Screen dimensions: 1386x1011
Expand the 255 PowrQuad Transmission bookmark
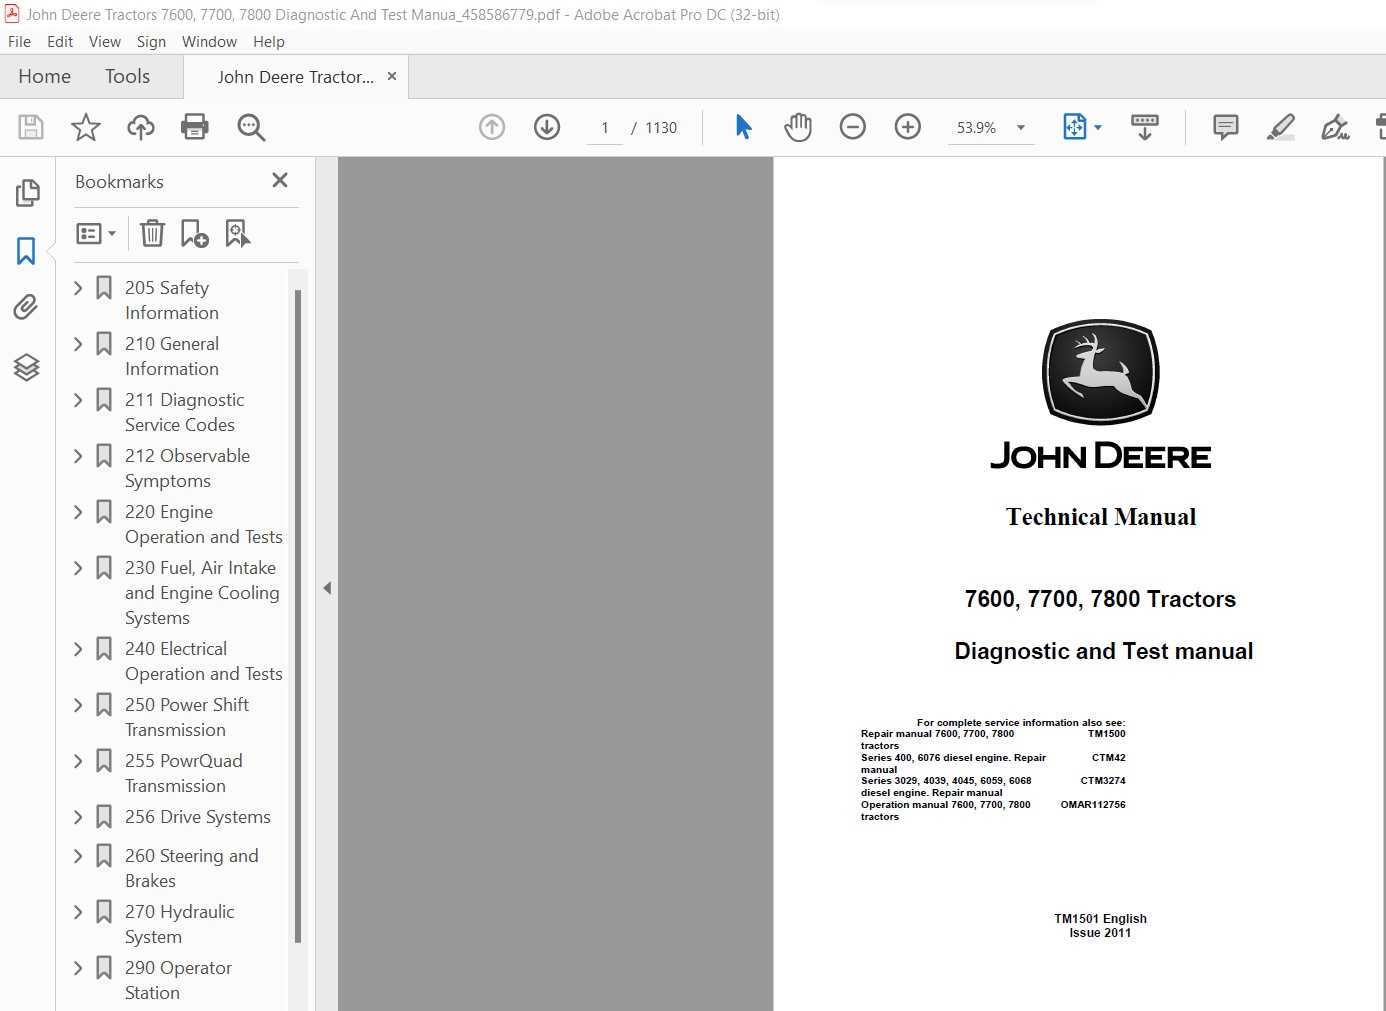point(78,761)
